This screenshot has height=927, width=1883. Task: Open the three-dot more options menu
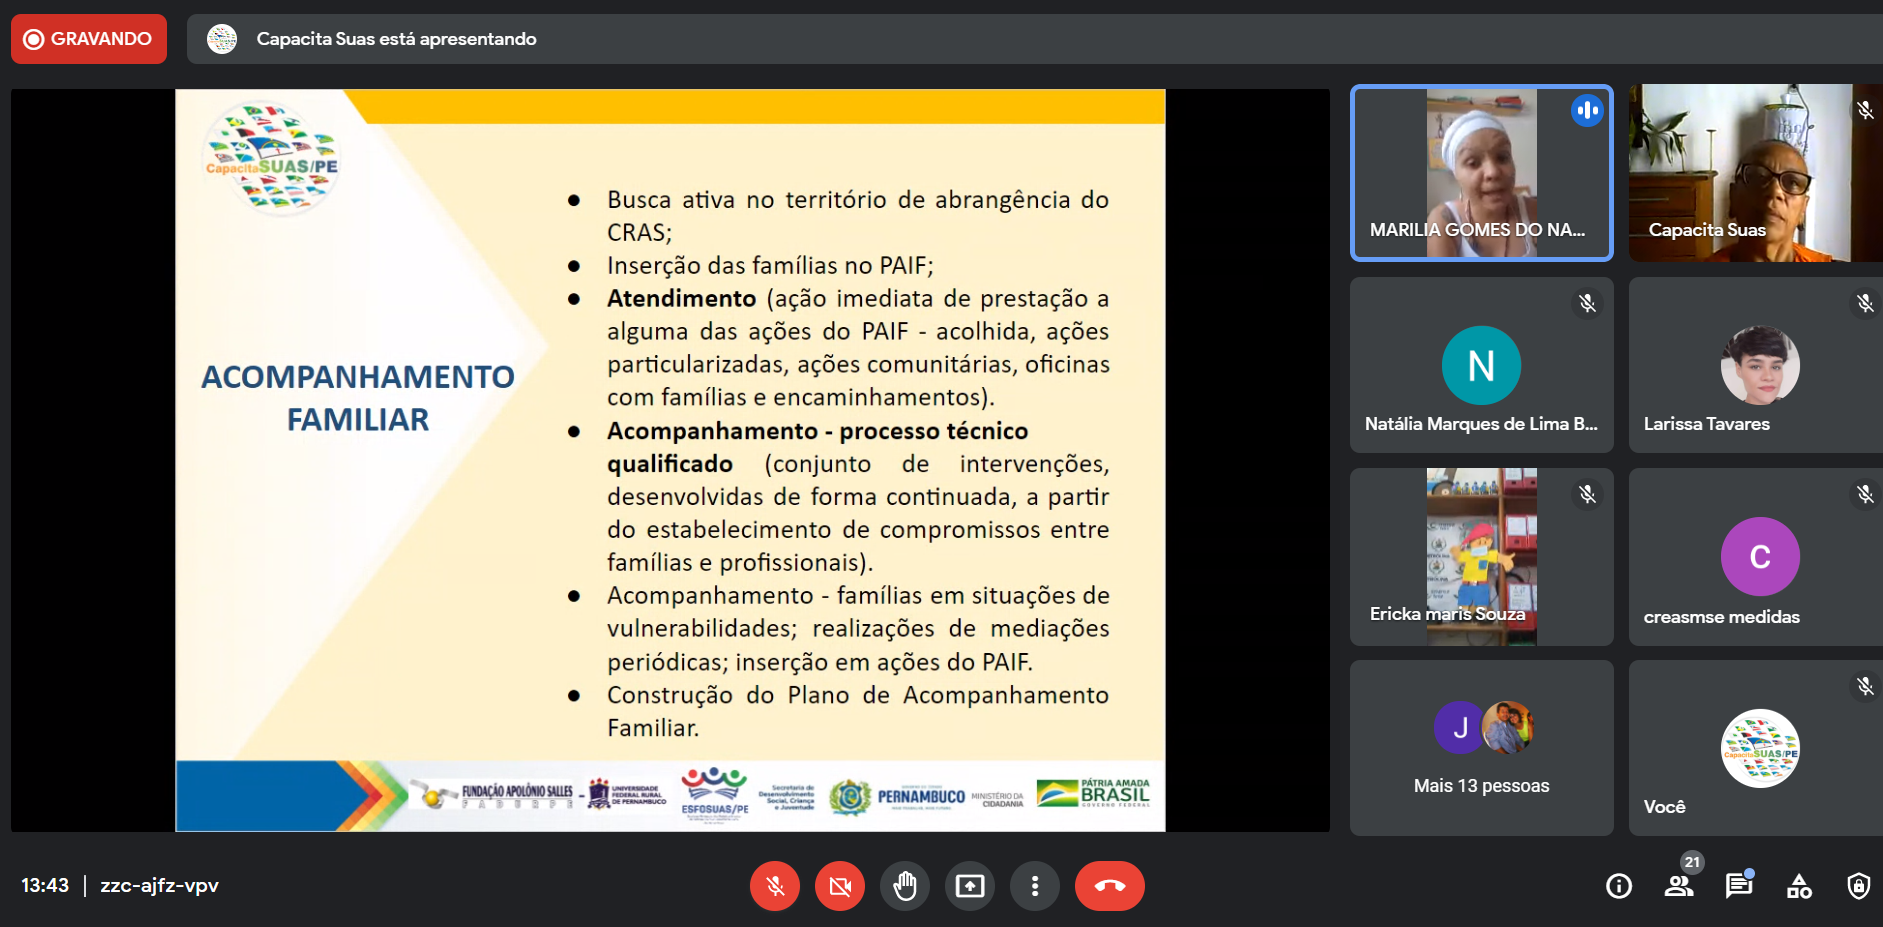pyautogui.click(x=1035, y=886)
